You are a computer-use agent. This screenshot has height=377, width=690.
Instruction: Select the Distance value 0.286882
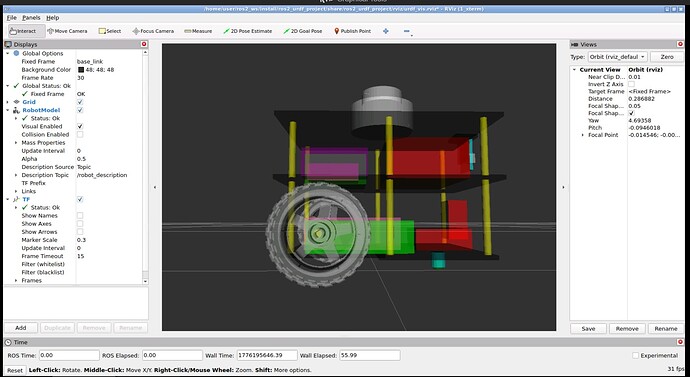642,99
